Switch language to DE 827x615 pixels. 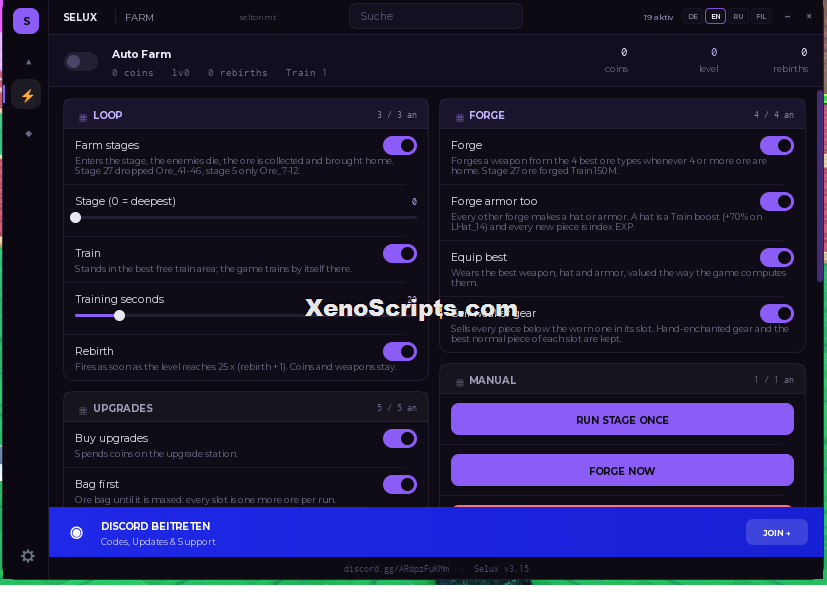[693, 16]
